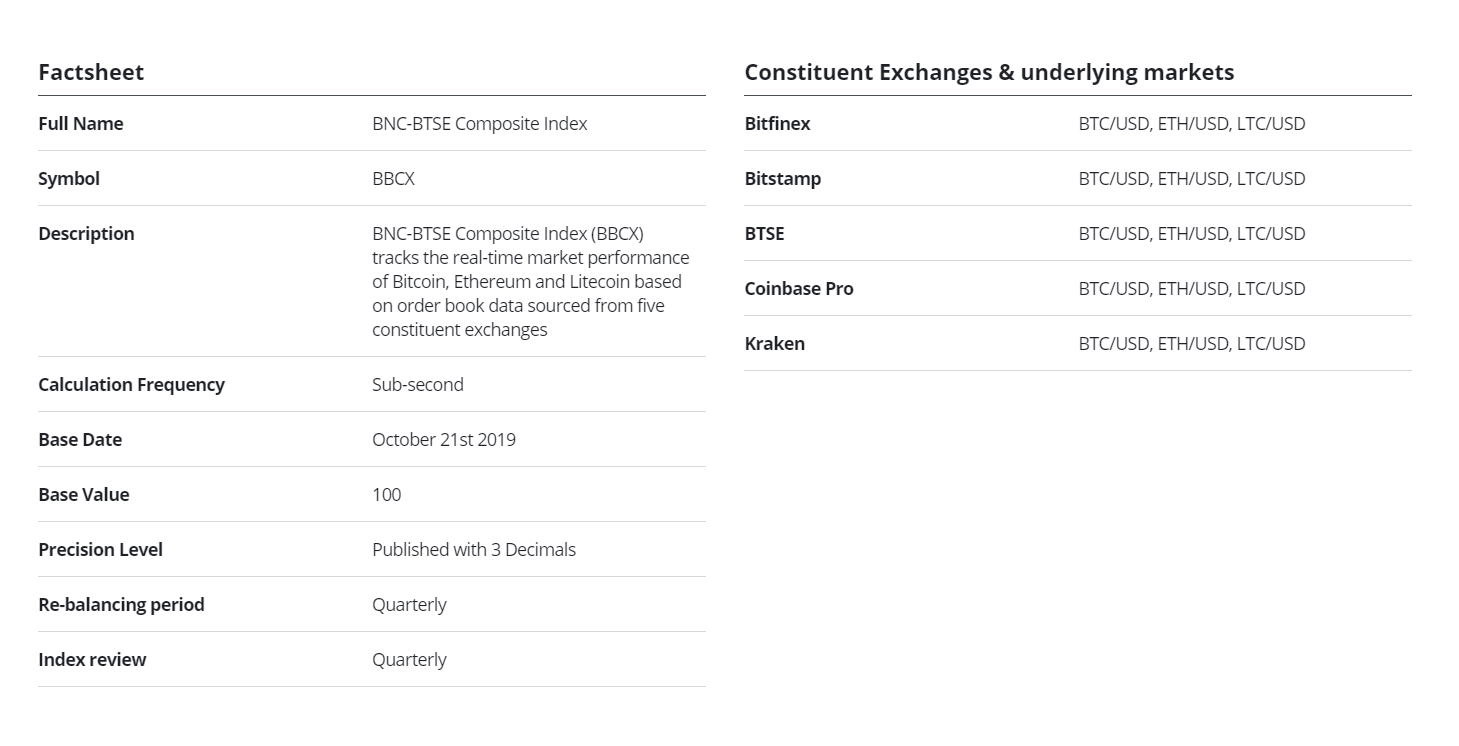The width and height of the screenshot is (1459, 746).
Task: Click the BBCX symbol value
Action: 393,179
